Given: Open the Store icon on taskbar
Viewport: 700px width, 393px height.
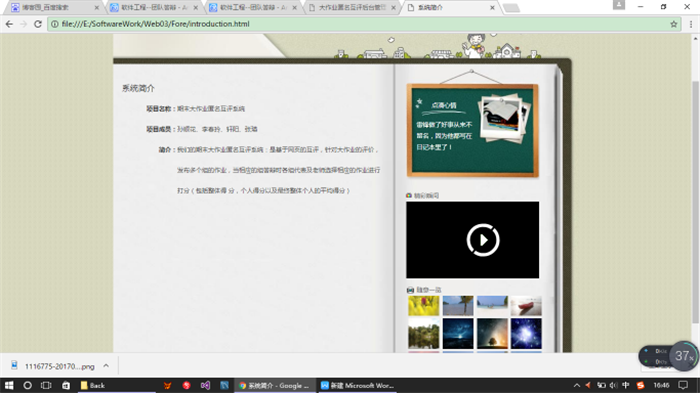Looking at the screenshot, I should tap(66, 385).
